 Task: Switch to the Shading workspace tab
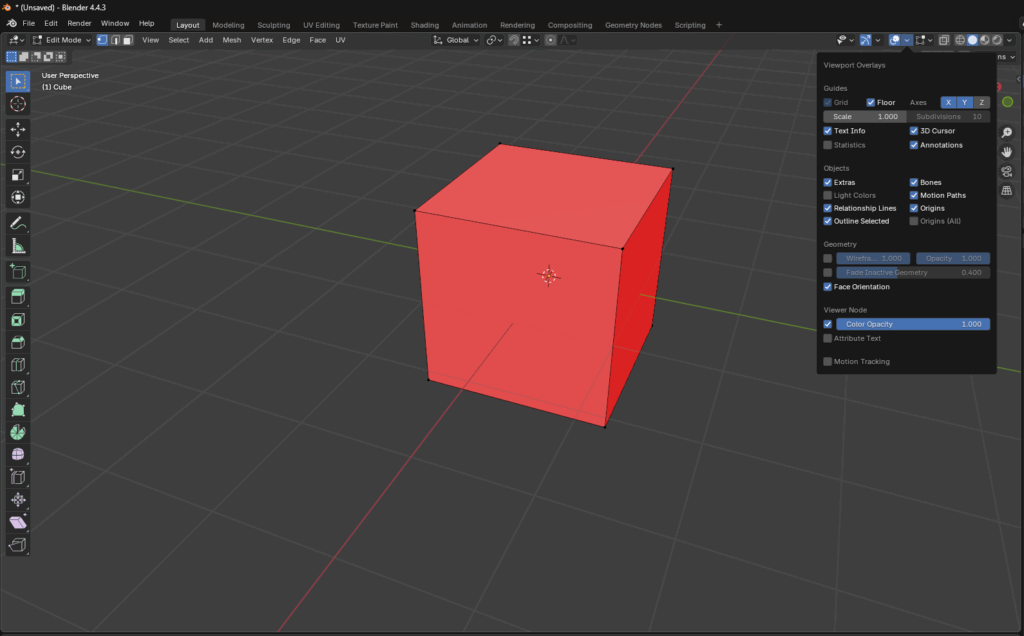424,25
